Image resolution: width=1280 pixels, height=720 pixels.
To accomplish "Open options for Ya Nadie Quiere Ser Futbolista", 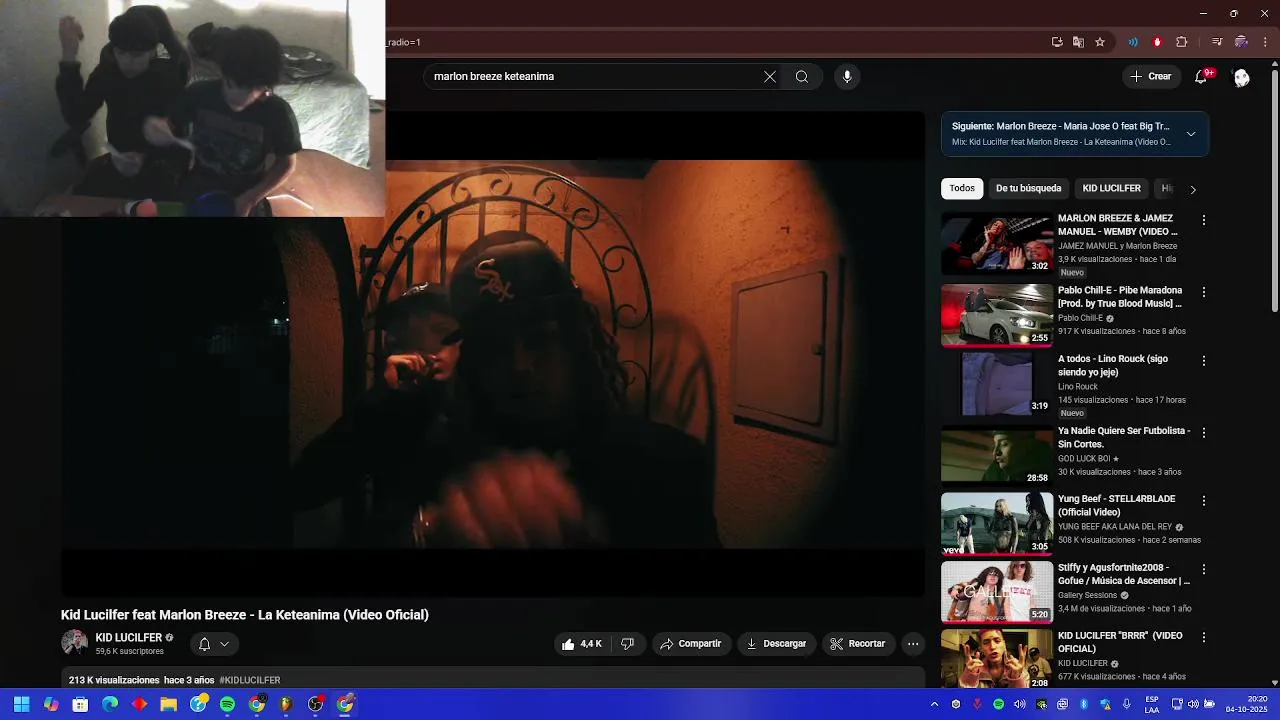I will 1204,433.
